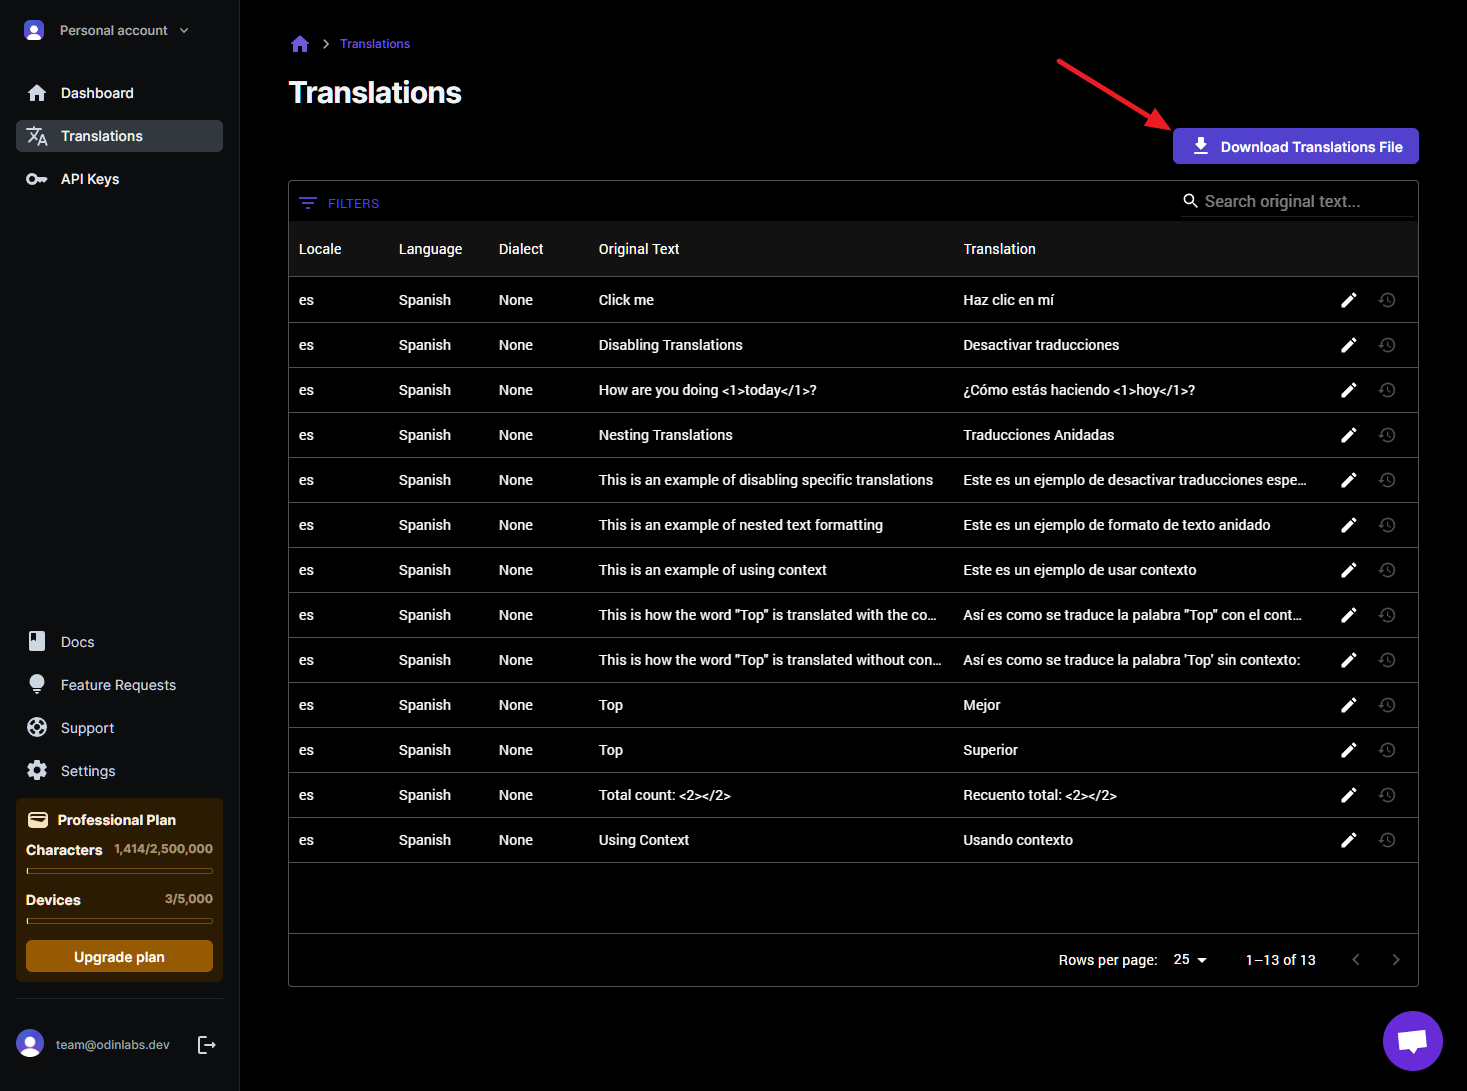This screenshot has height=1091, width=1467.
Task: Click the home icon in the breadcrumb
Action: [x=300, y=43]
